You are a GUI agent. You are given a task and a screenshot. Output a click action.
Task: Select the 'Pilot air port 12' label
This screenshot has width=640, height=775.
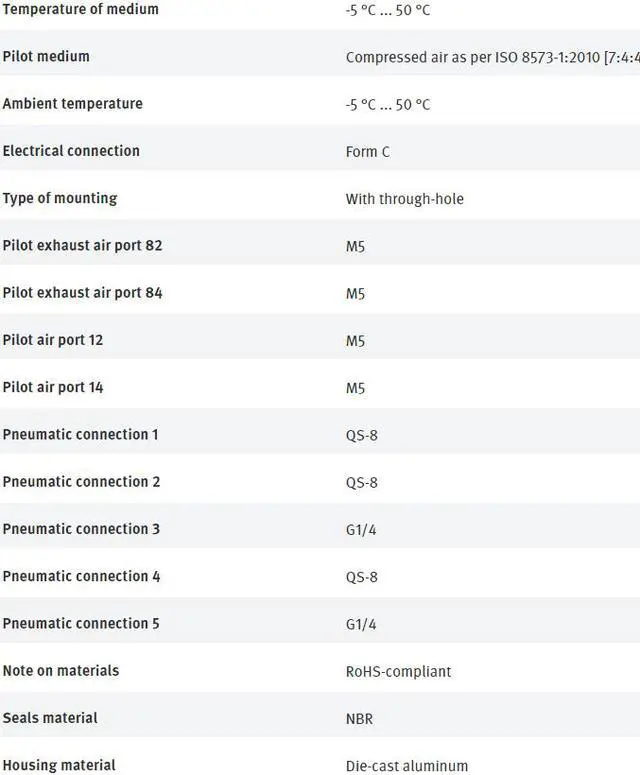click(x=53, y=340)
